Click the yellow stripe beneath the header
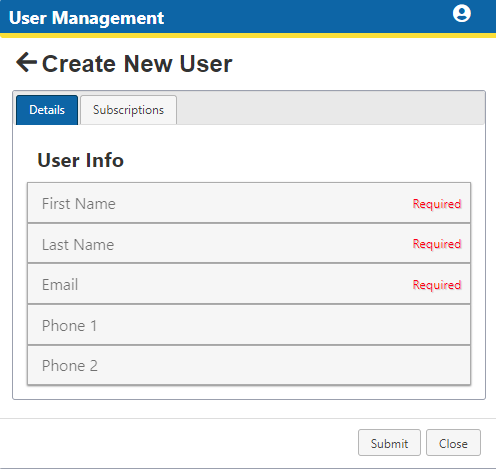The width and height of the screenshot is (496, 469). coord(248,35)
